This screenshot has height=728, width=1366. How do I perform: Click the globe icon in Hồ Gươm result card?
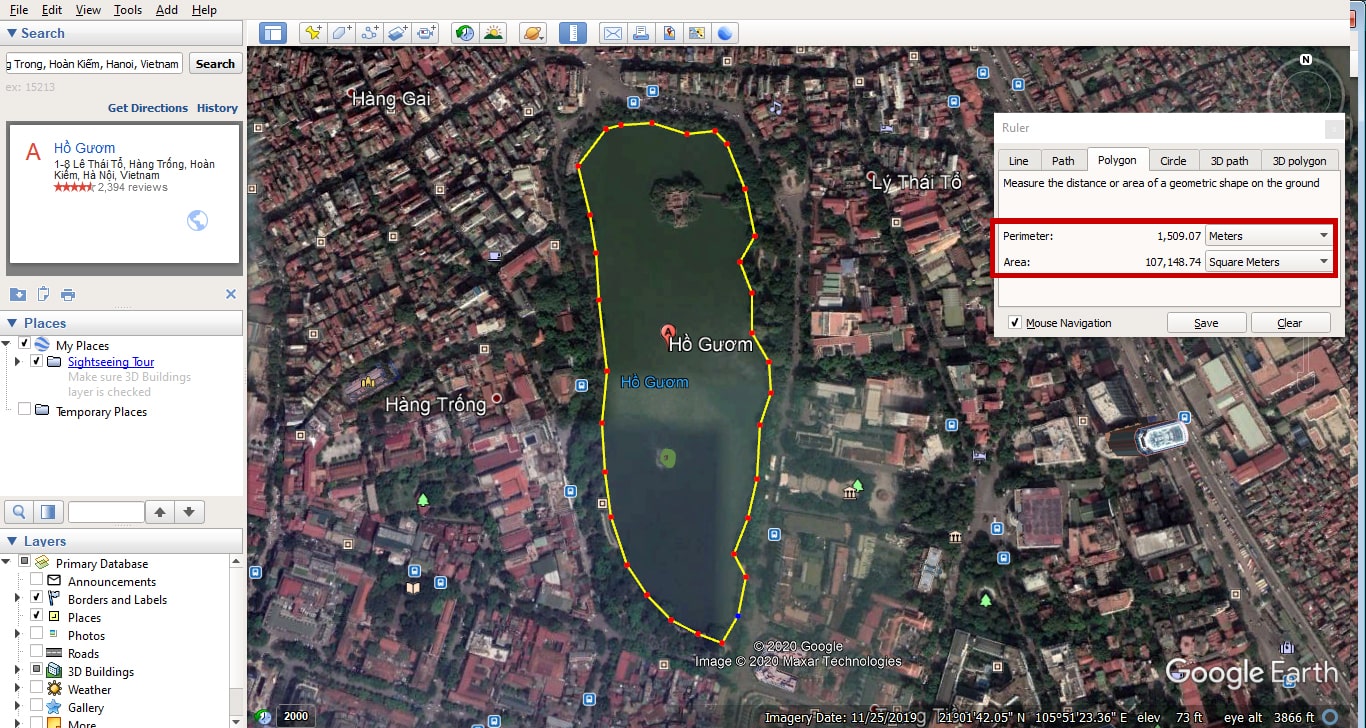click(198, 220)
